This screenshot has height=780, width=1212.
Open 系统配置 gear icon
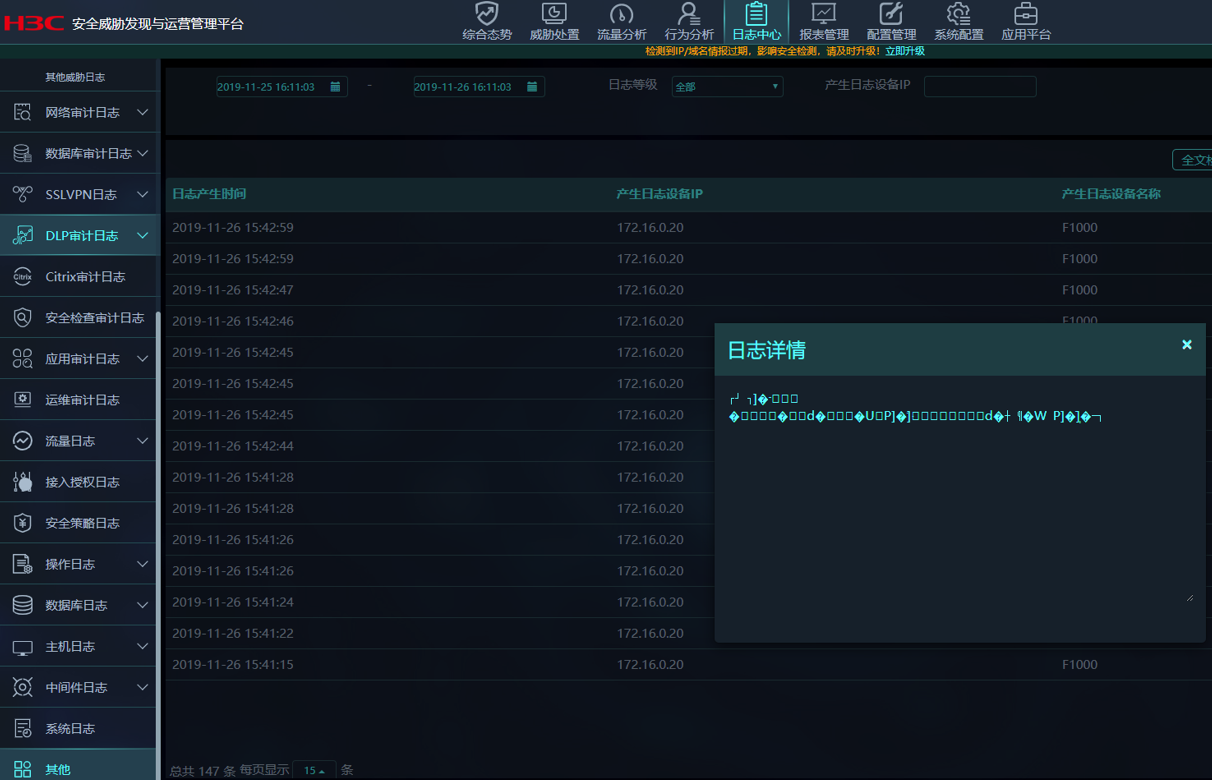point(958,14)
